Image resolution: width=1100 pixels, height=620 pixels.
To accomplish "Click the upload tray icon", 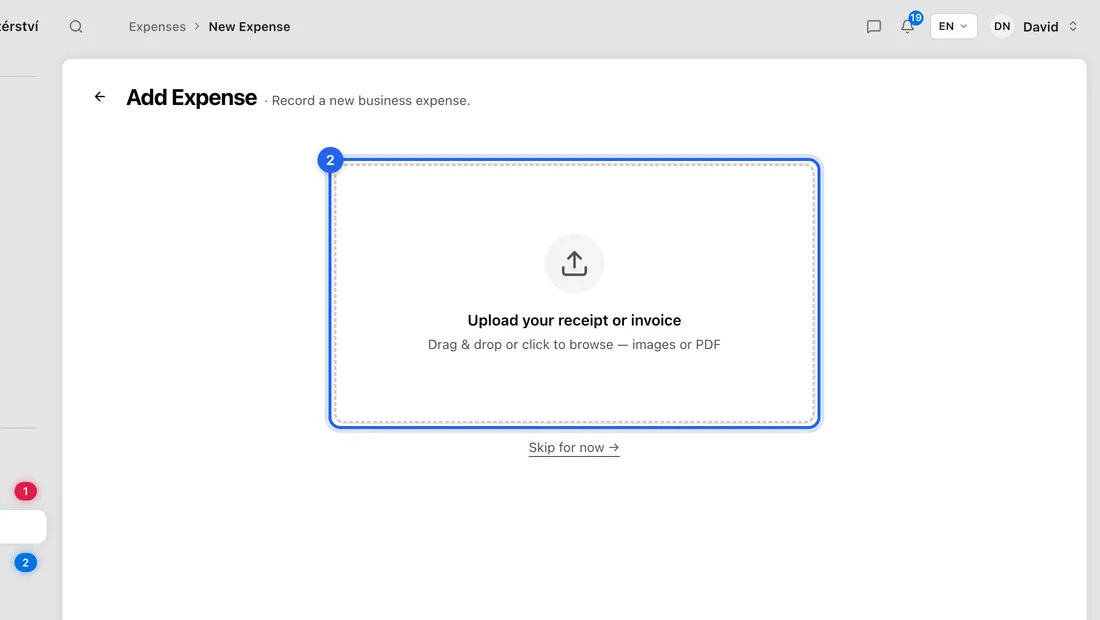I will point(574,264).
